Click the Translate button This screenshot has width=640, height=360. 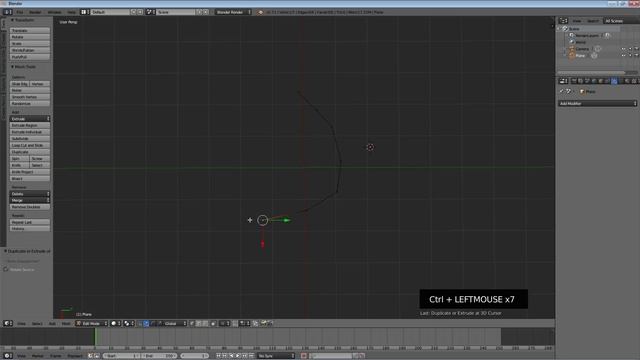[x=30, y=31]
